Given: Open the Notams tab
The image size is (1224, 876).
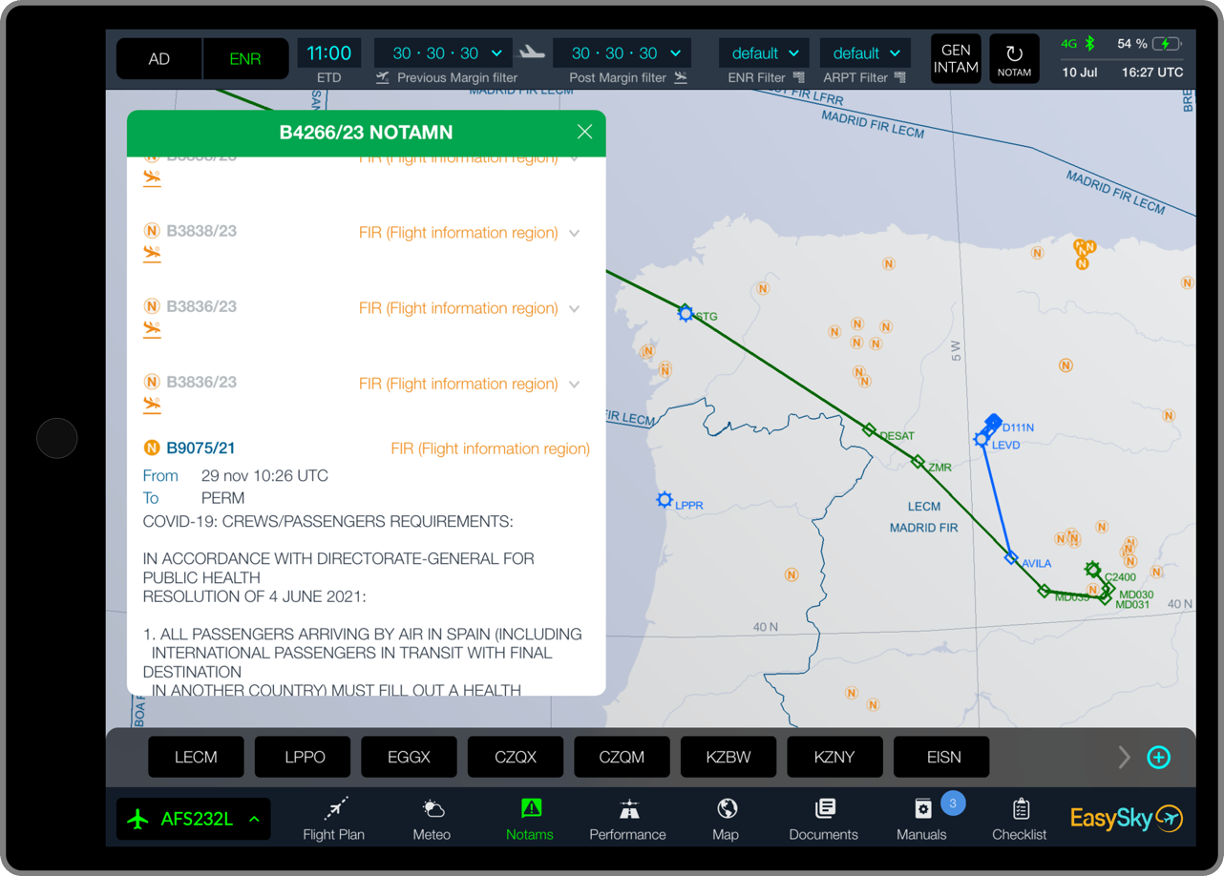Looking at the screenshot, I should pyautogui.click(x=530, y=819).
